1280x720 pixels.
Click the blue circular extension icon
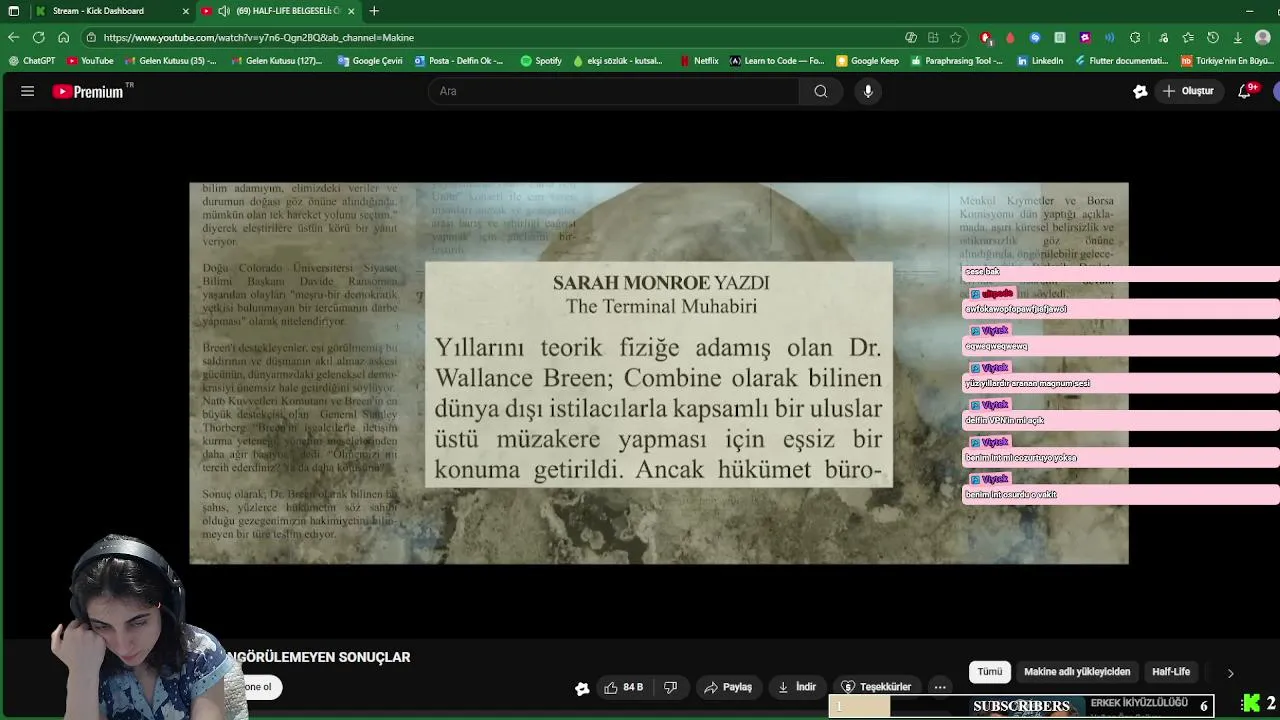pyautogui.click(x=1035, y=37)
